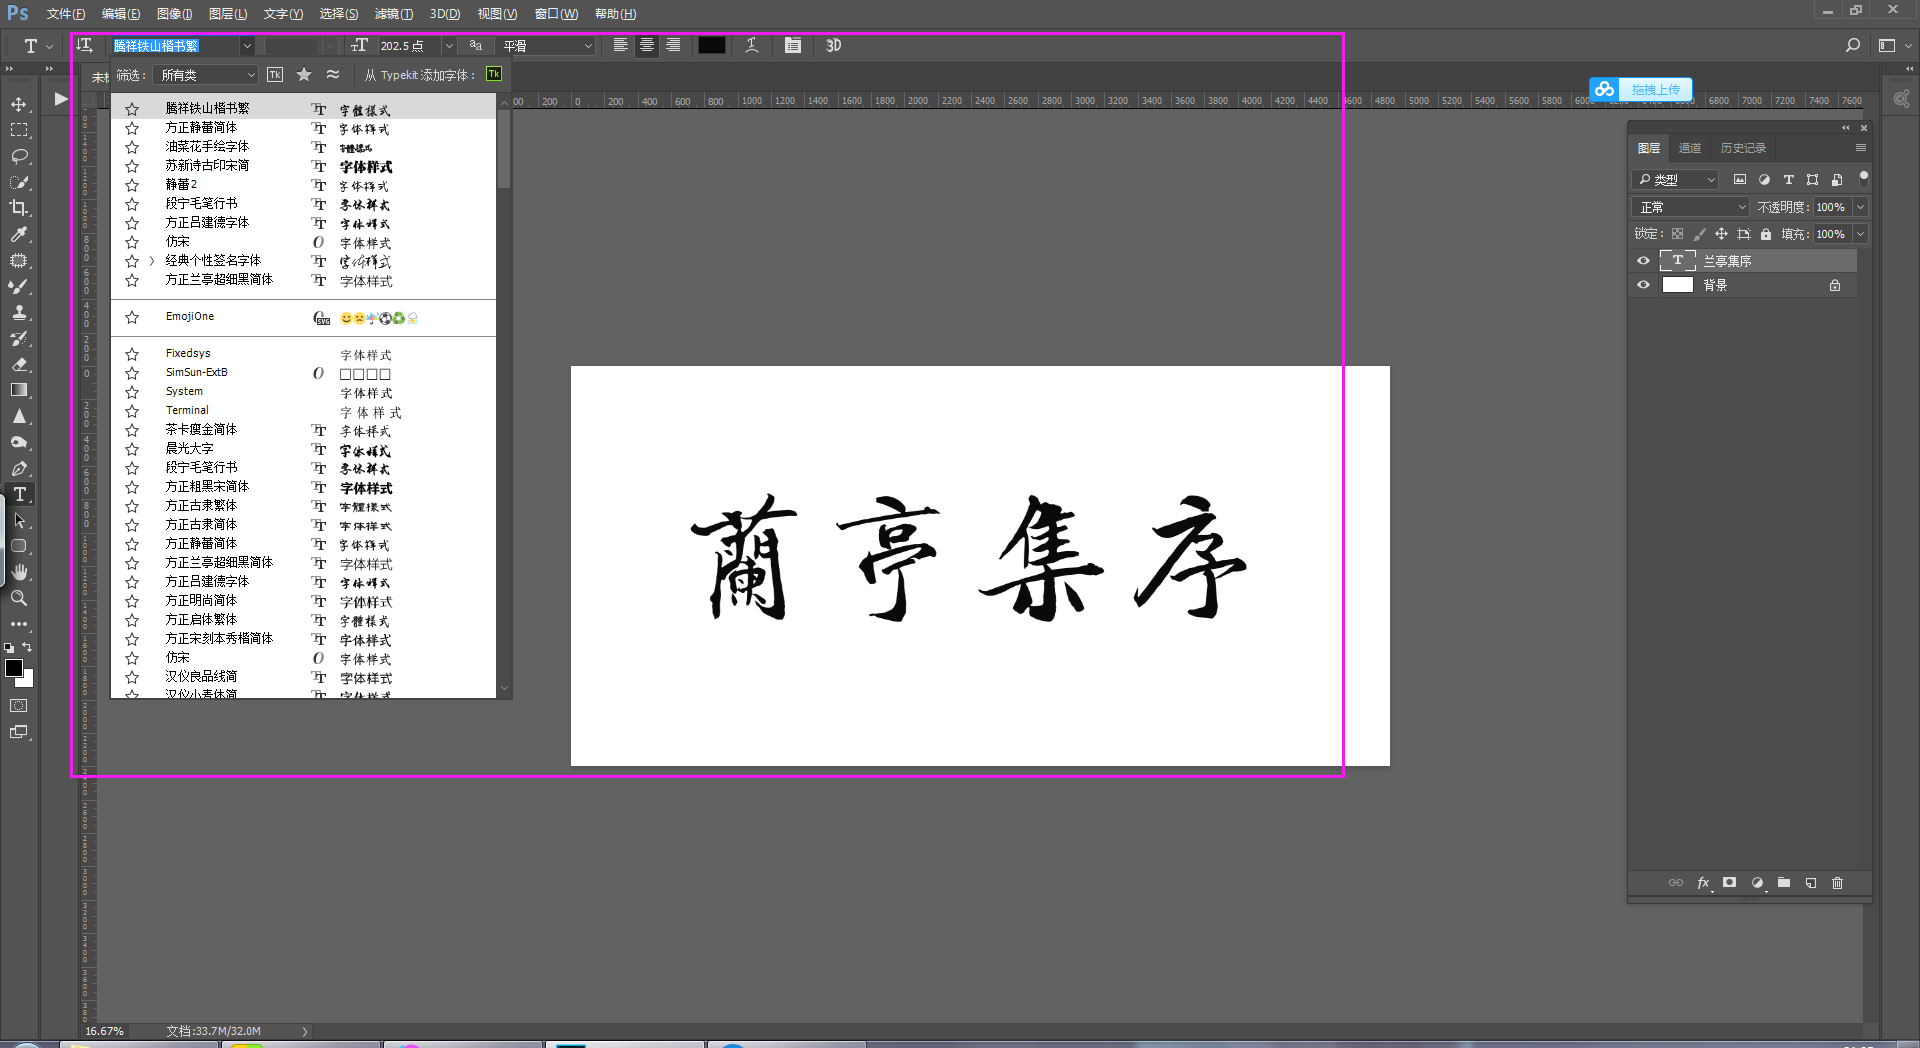Click the delete layer trash icon
This screenshot has width=1920, height=1048.
pyautogui.click(x=1837, y=883)
